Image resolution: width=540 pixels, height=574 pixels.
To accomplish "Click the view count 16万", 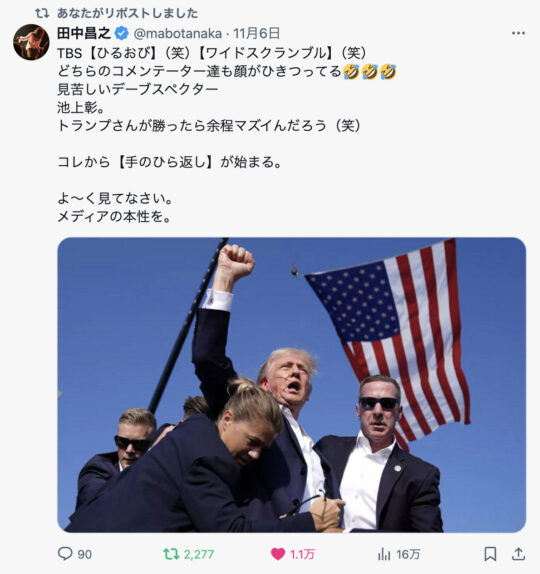I will point(408,554).
